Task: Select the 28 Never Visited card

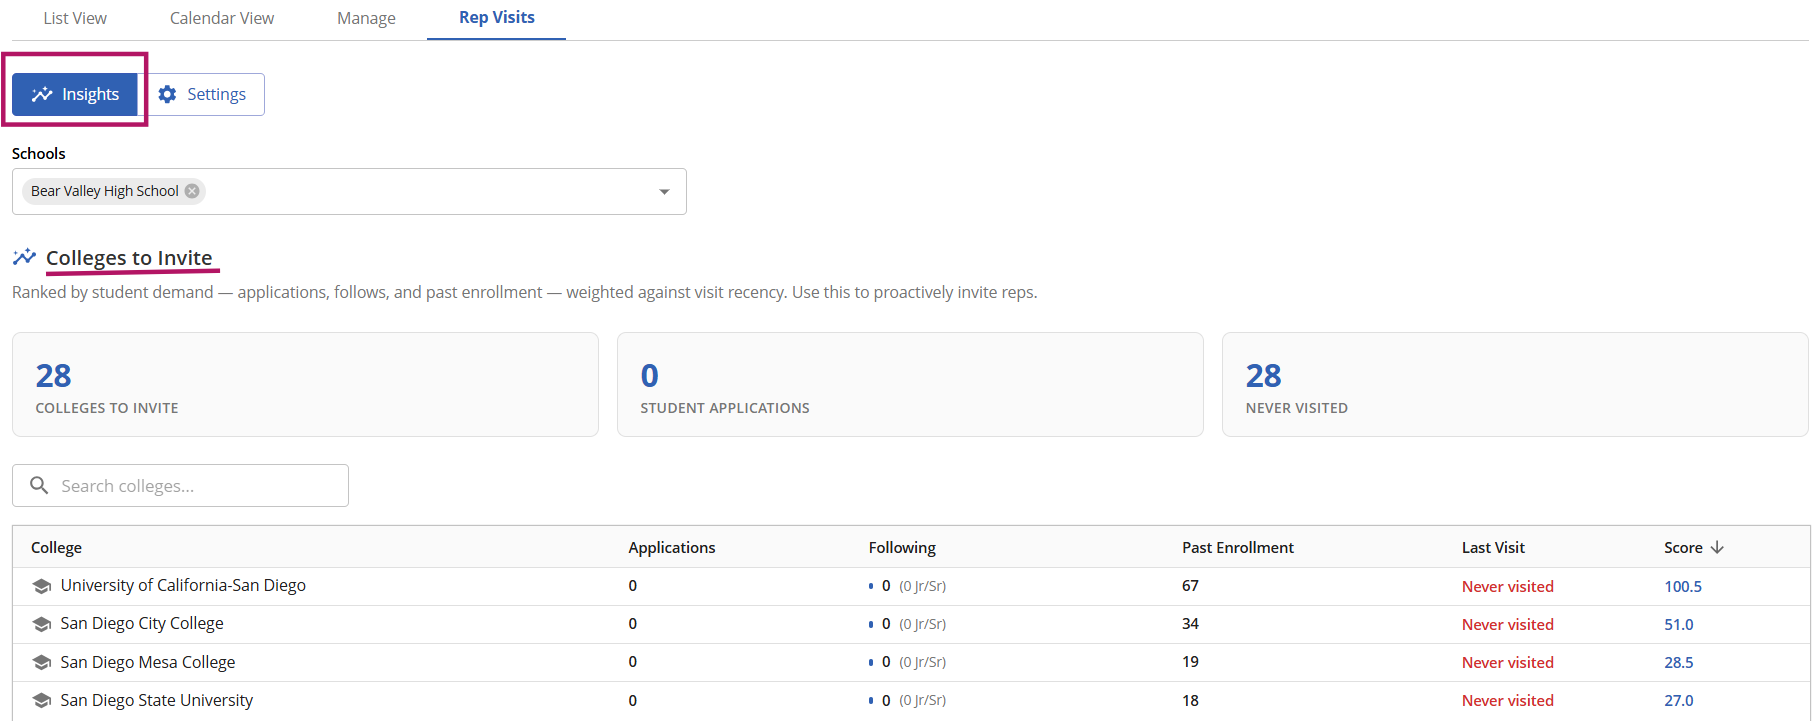Action: (1515, 384)
